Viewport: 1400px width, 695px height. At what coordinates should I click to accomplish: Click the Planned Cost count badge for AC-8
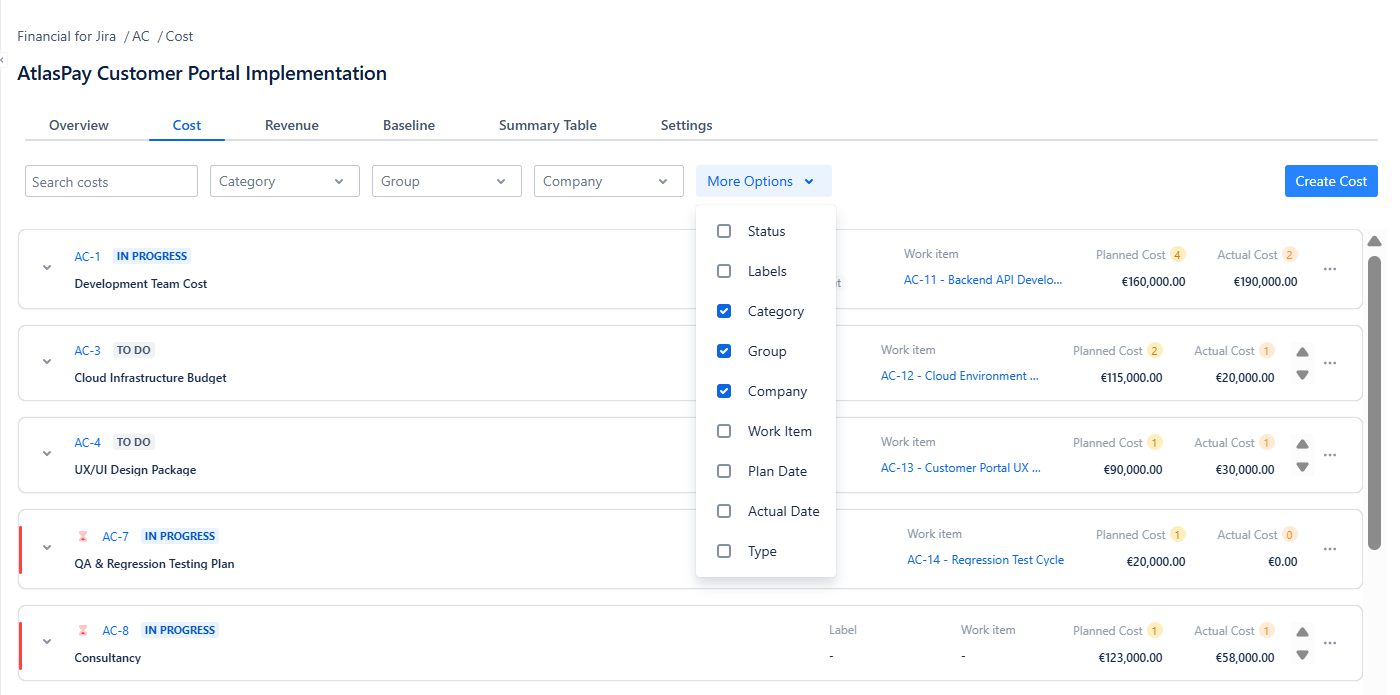click(x=1155, y=631)
